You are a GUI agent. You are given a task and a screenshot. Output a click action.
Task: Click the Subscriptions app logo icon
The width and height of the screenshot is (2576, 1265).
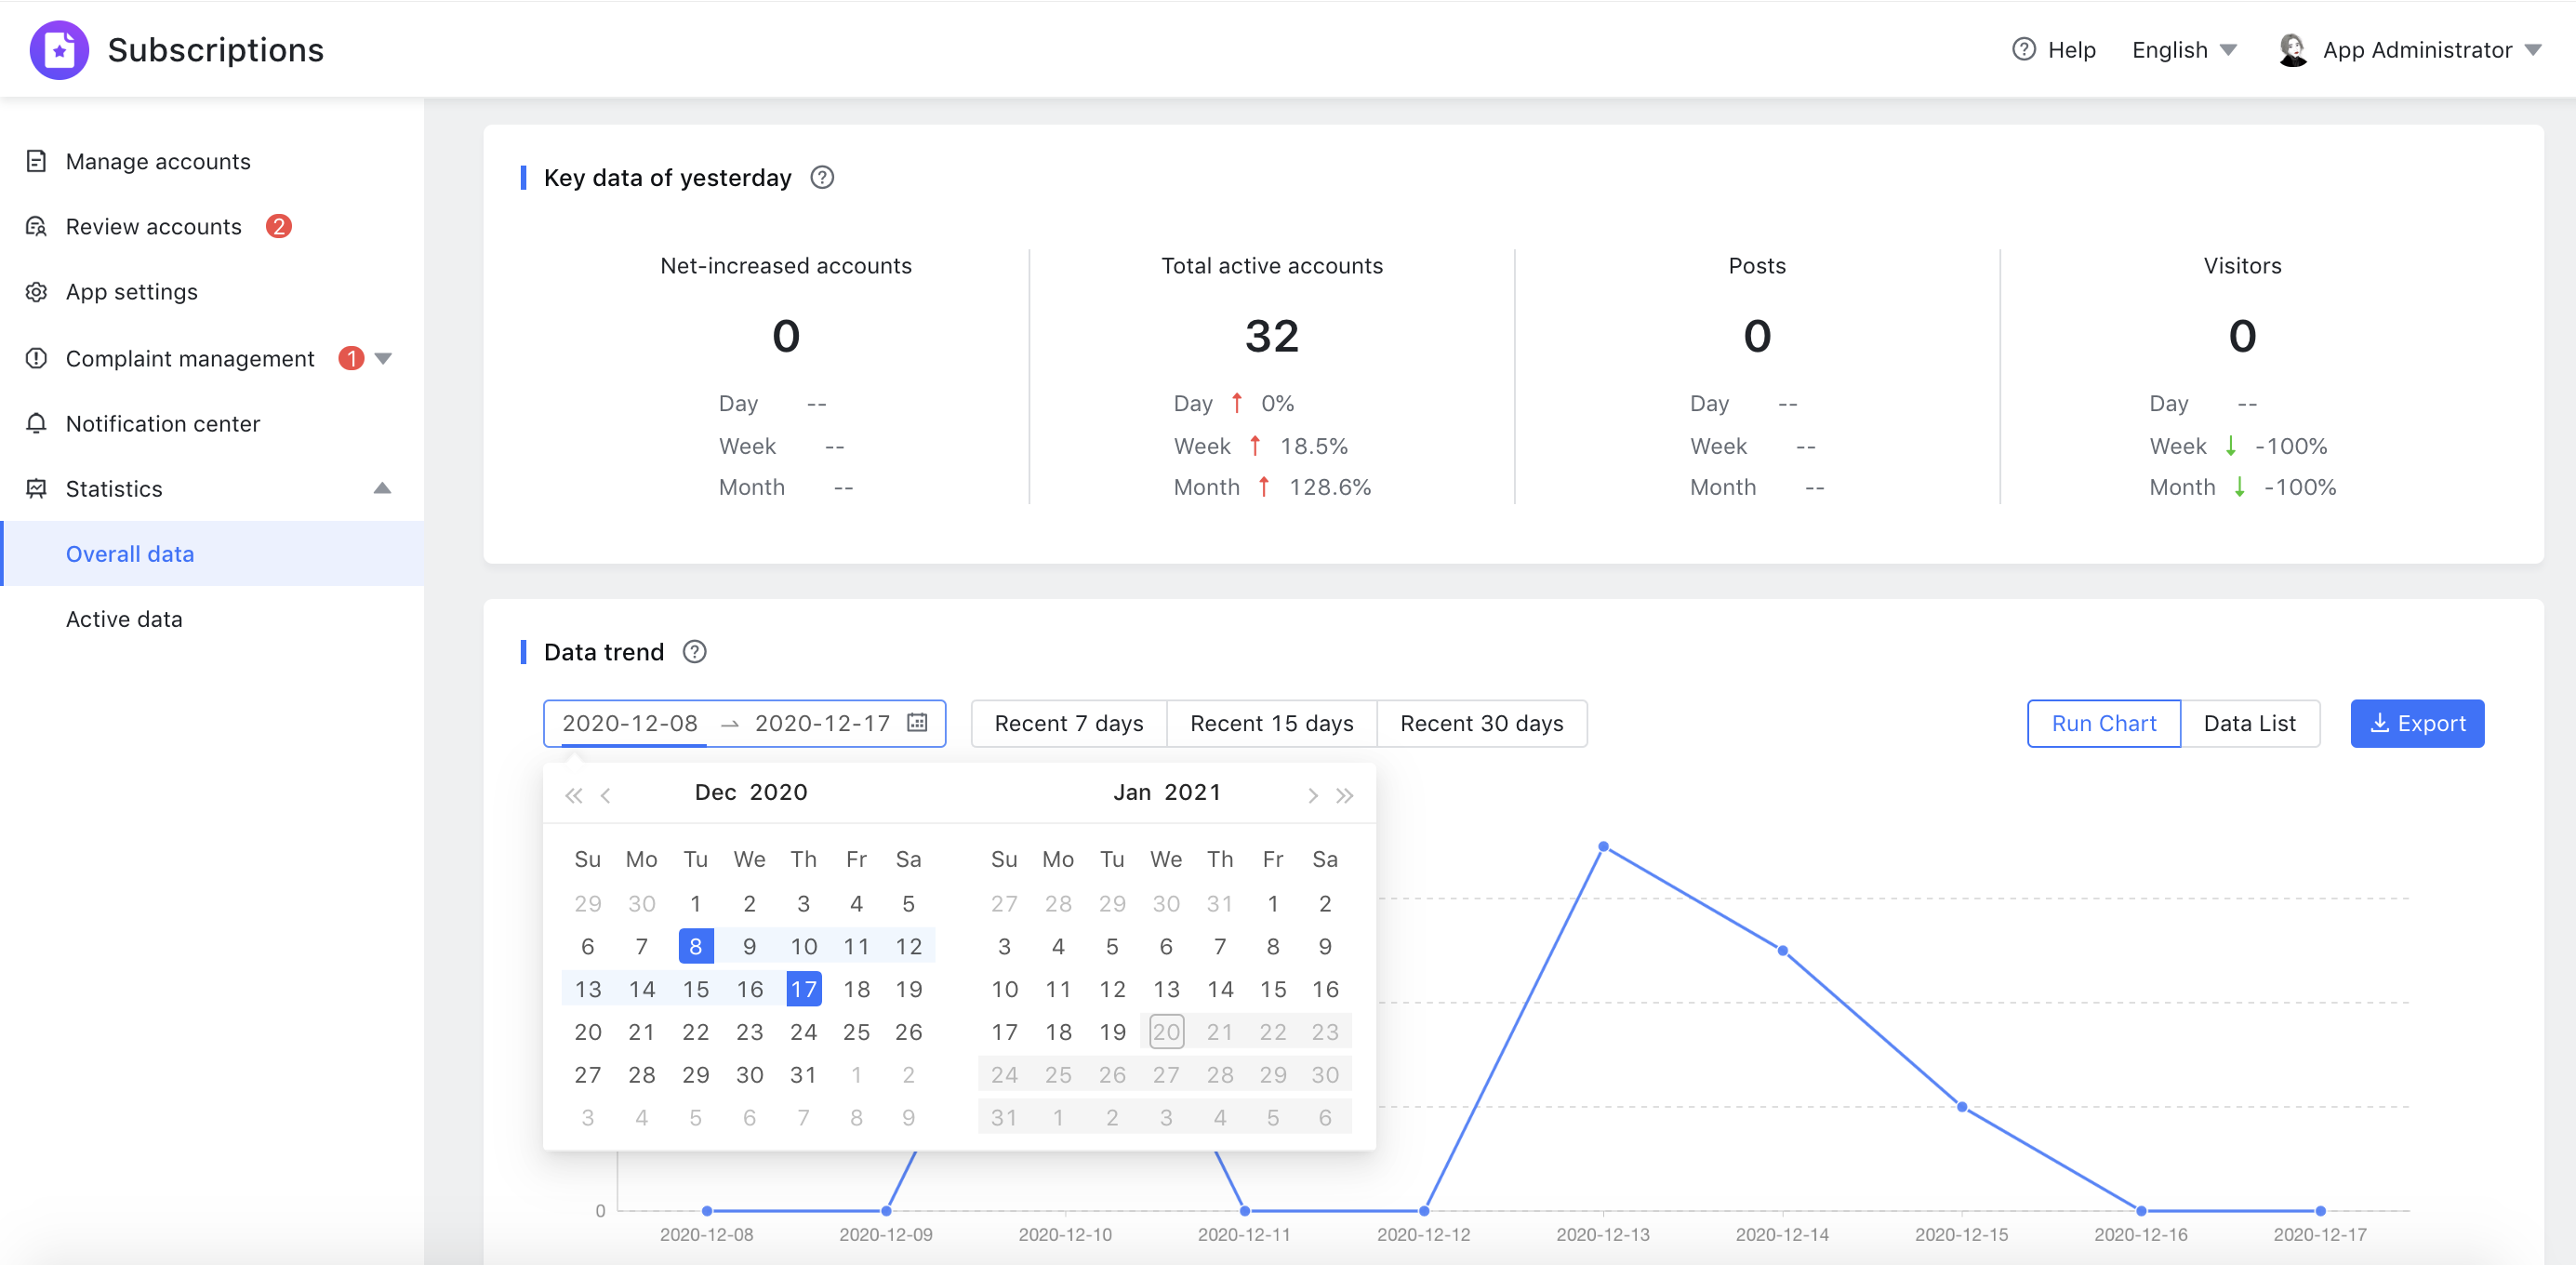(x=59, y=49)
